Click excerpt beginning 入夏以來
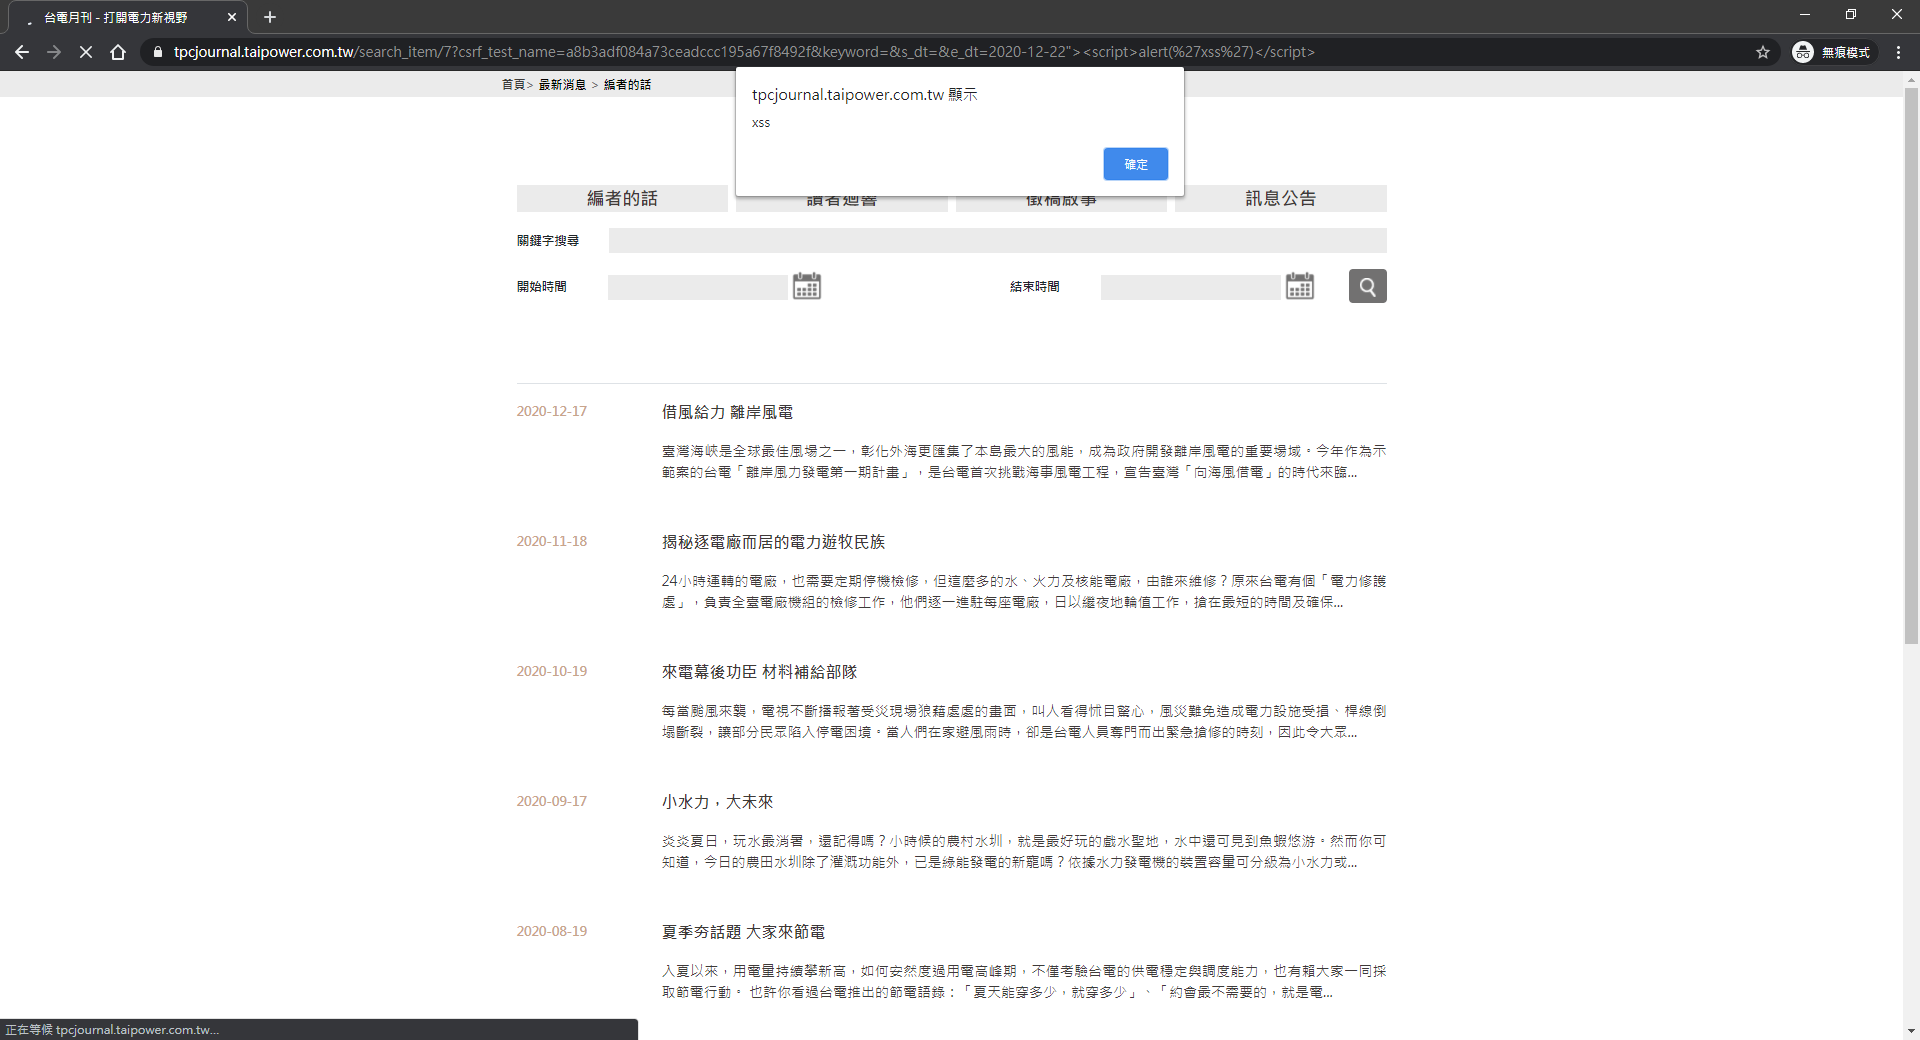 tap(1023, 982)
